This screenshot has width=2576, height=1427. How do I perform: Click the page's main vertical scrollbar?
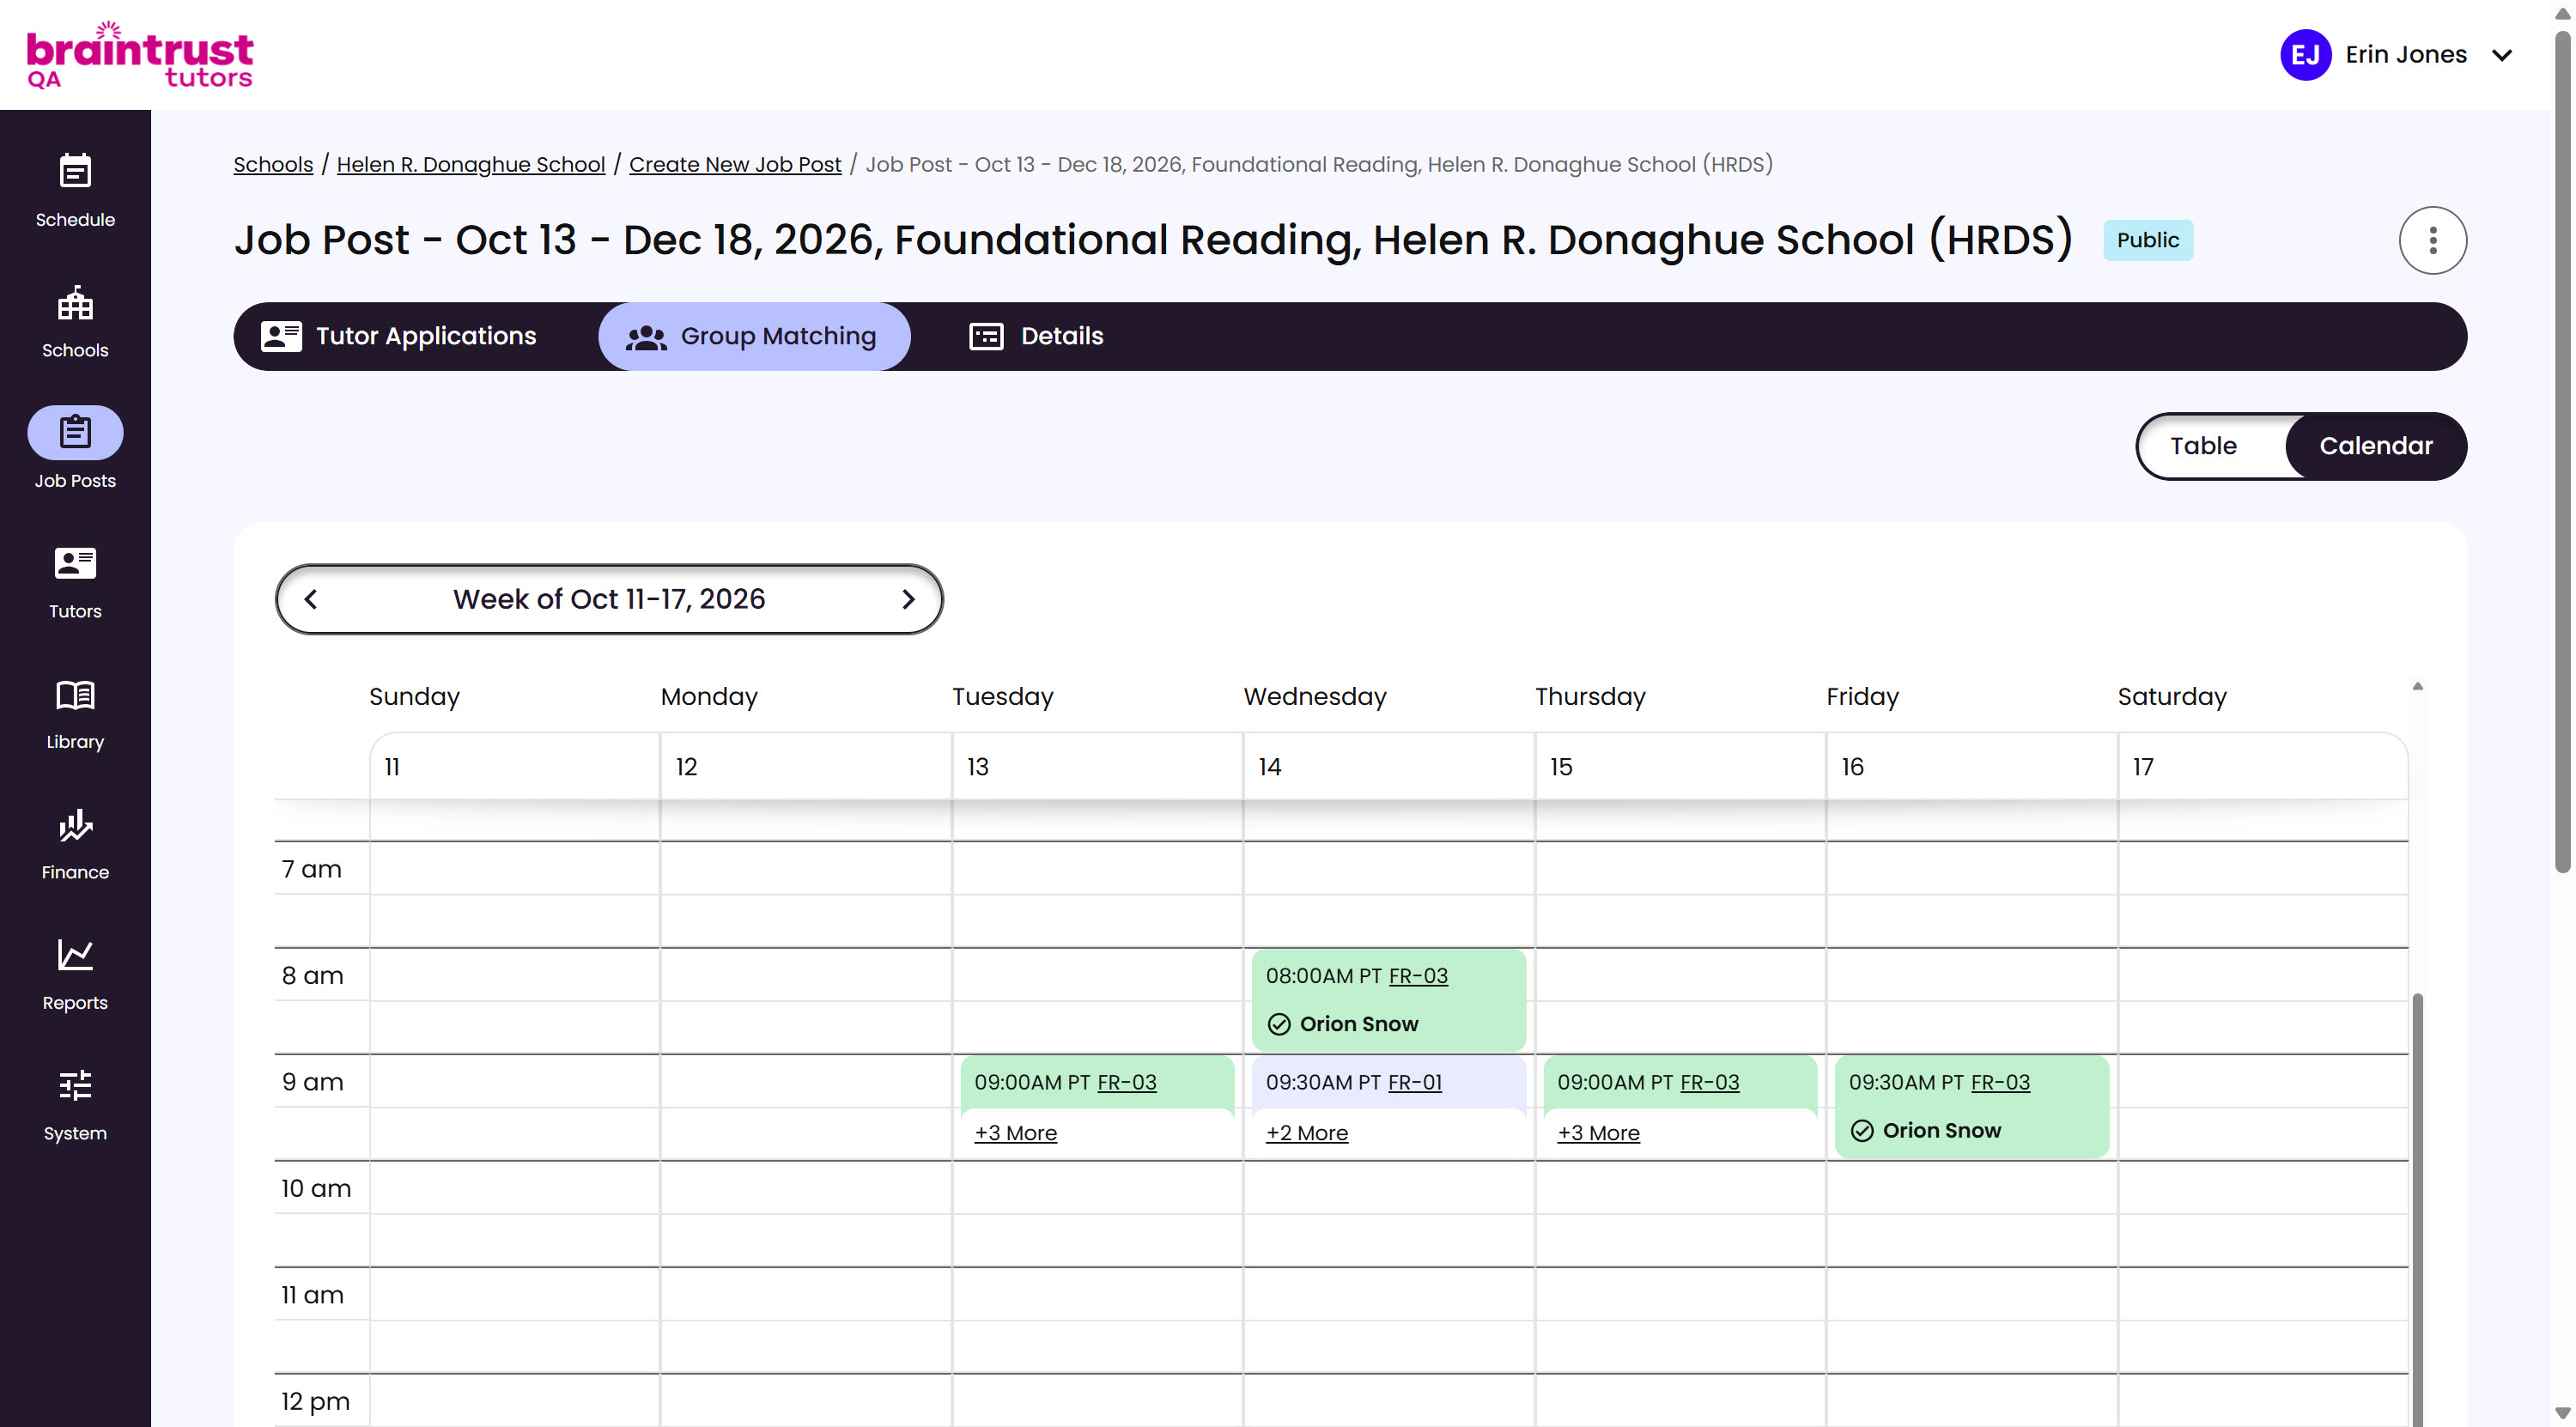[x=2562, y=450]
